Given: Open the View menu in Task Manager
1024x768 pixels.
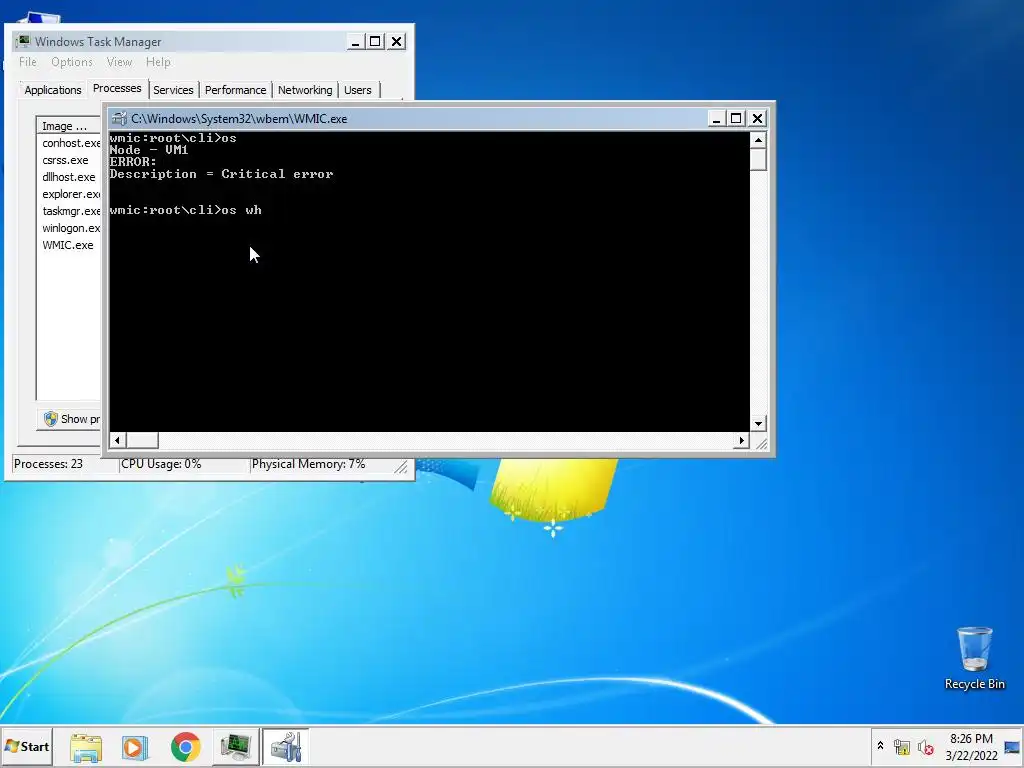Looking at the screenshot, I should pos(119,62).
